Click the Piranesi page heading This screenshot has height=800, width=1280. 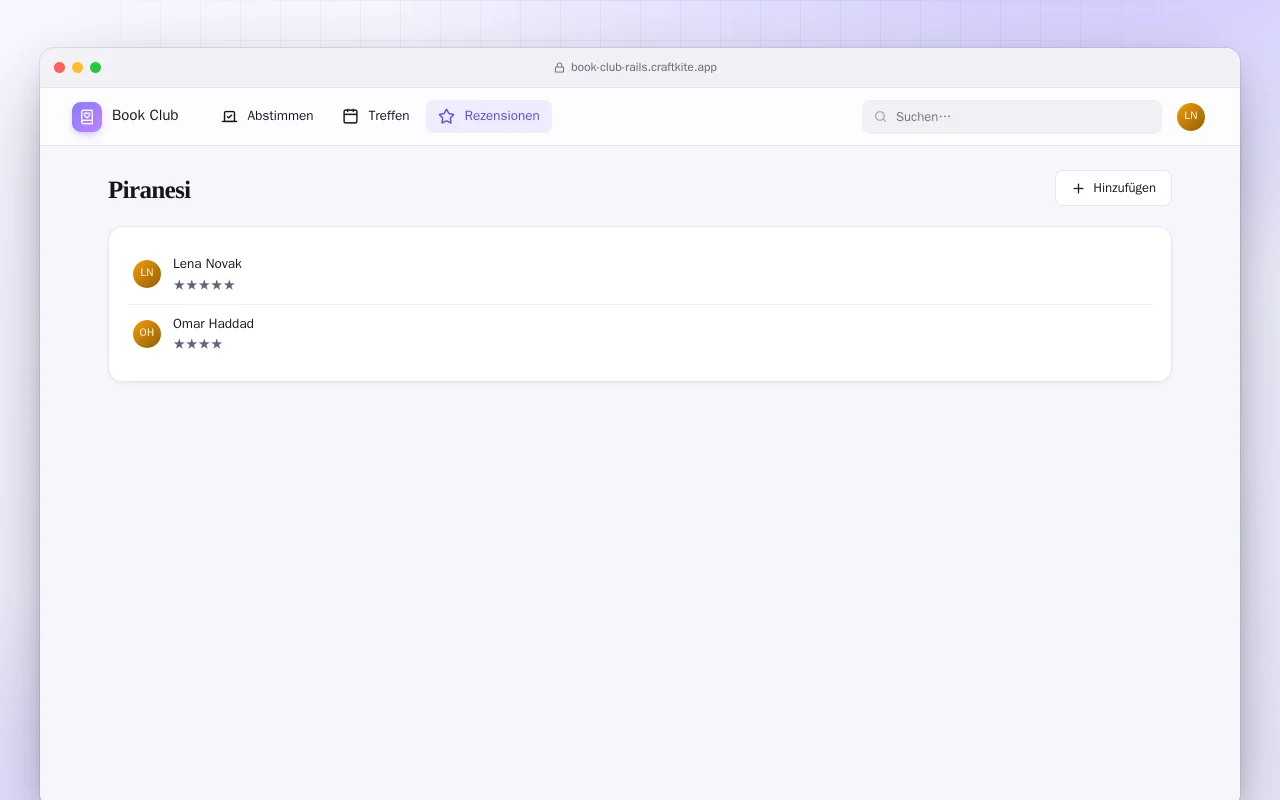[x=149, y=190]
